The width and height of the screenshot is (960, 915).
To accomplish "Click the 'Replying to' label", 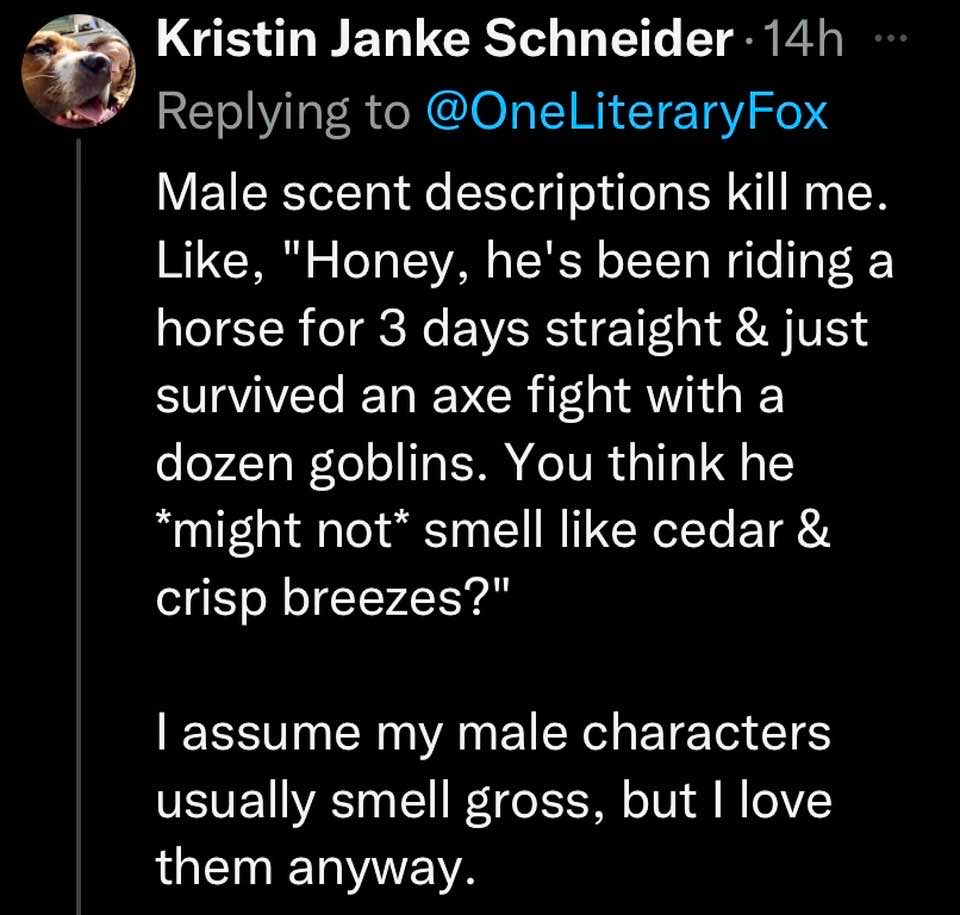I will (x=285, y=112).
